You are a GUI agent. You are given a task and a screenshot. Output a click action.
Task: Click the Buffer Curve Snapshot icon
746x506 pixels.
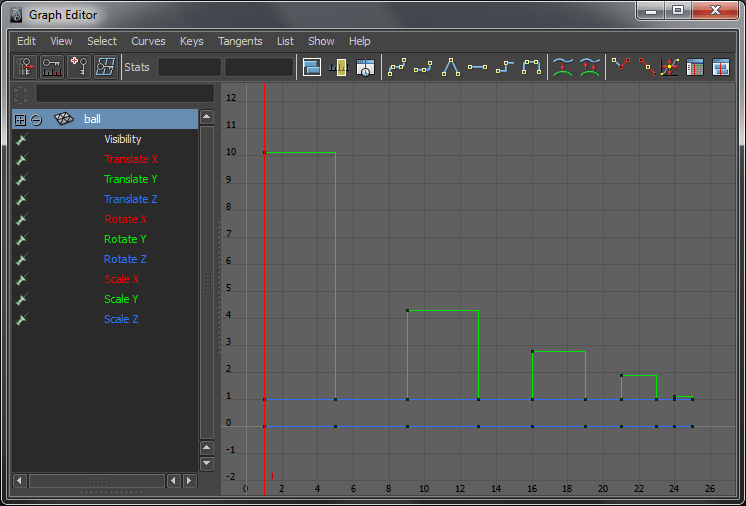tap(563, 67)
